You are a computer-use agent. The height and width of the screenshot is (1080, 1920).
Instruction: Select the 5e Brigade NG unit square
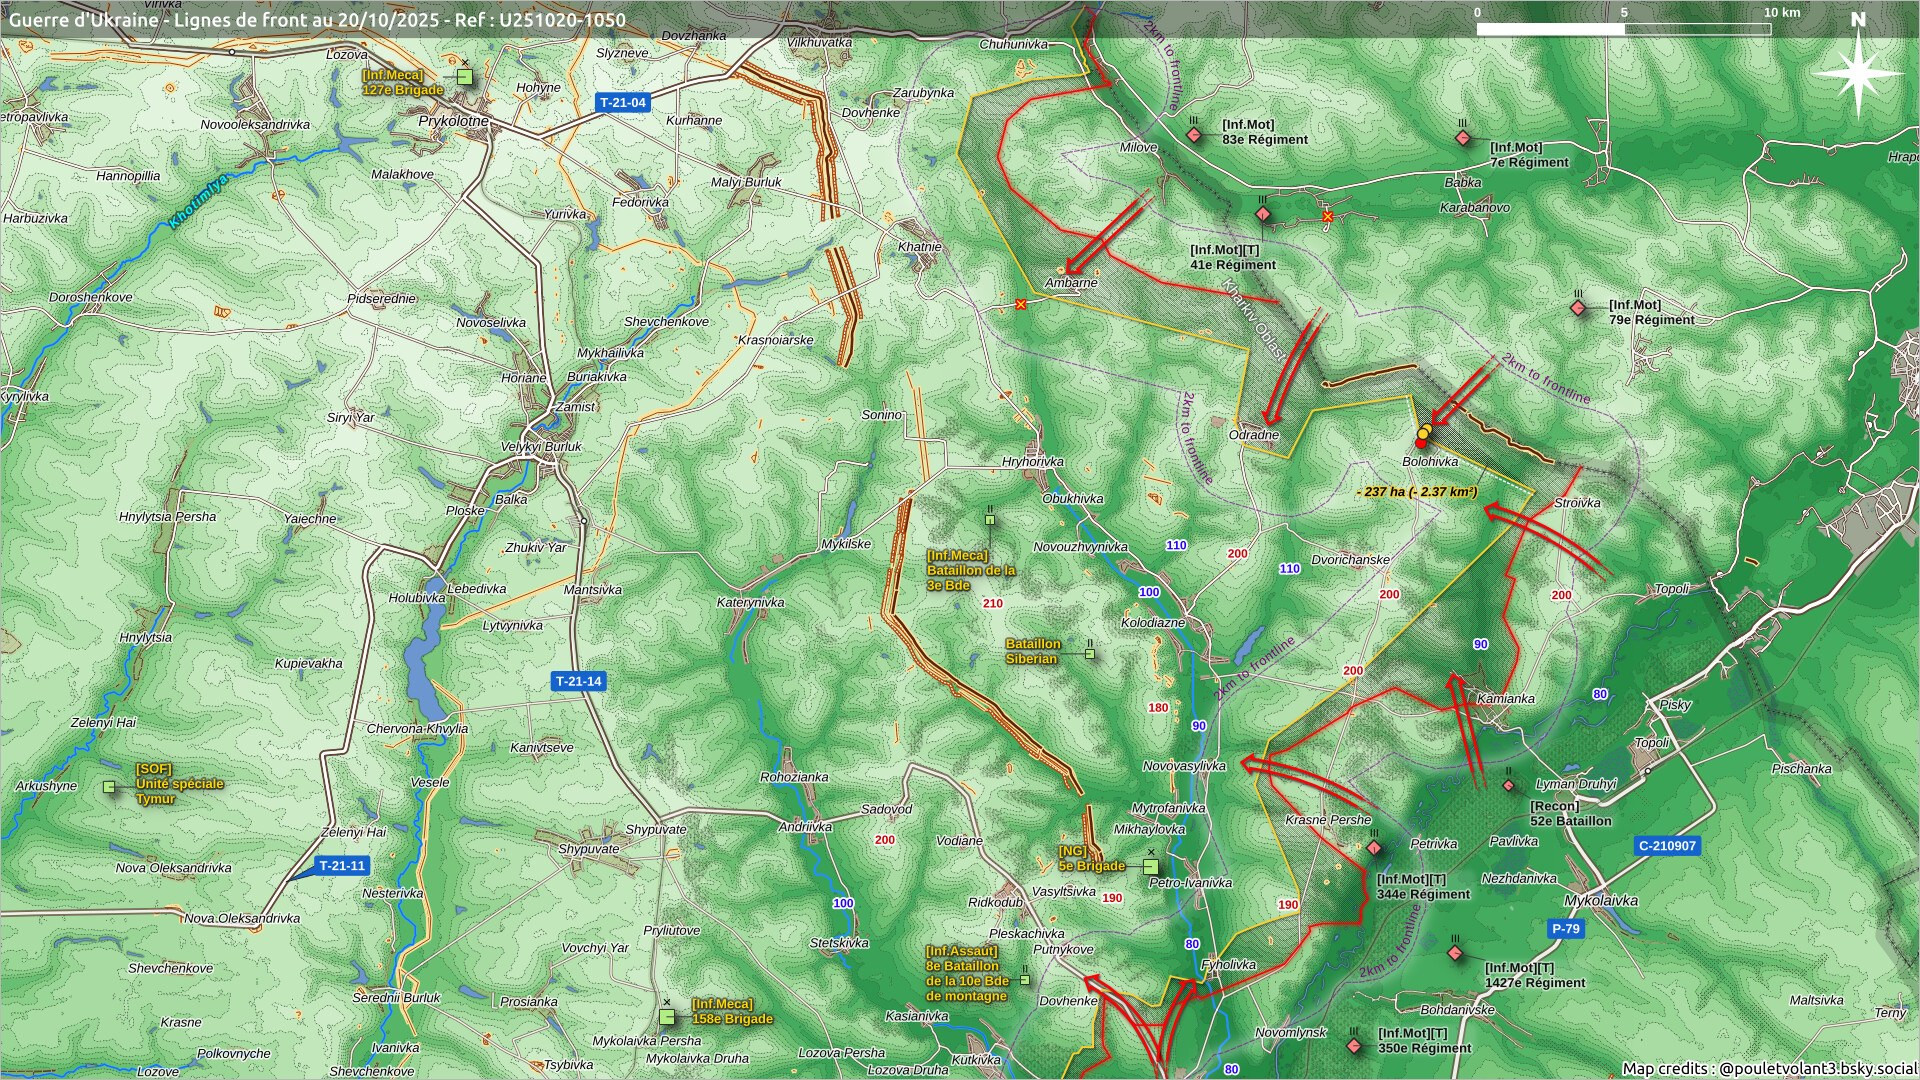pos(1151,866)
